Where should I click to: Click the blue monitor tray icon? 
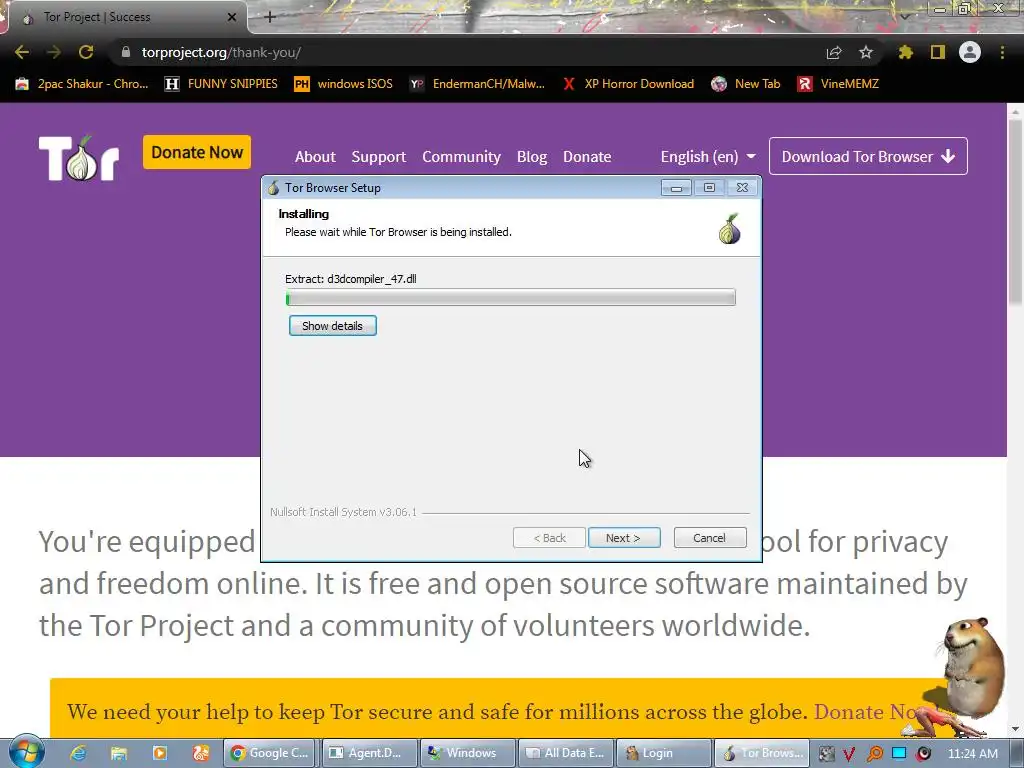899,754
